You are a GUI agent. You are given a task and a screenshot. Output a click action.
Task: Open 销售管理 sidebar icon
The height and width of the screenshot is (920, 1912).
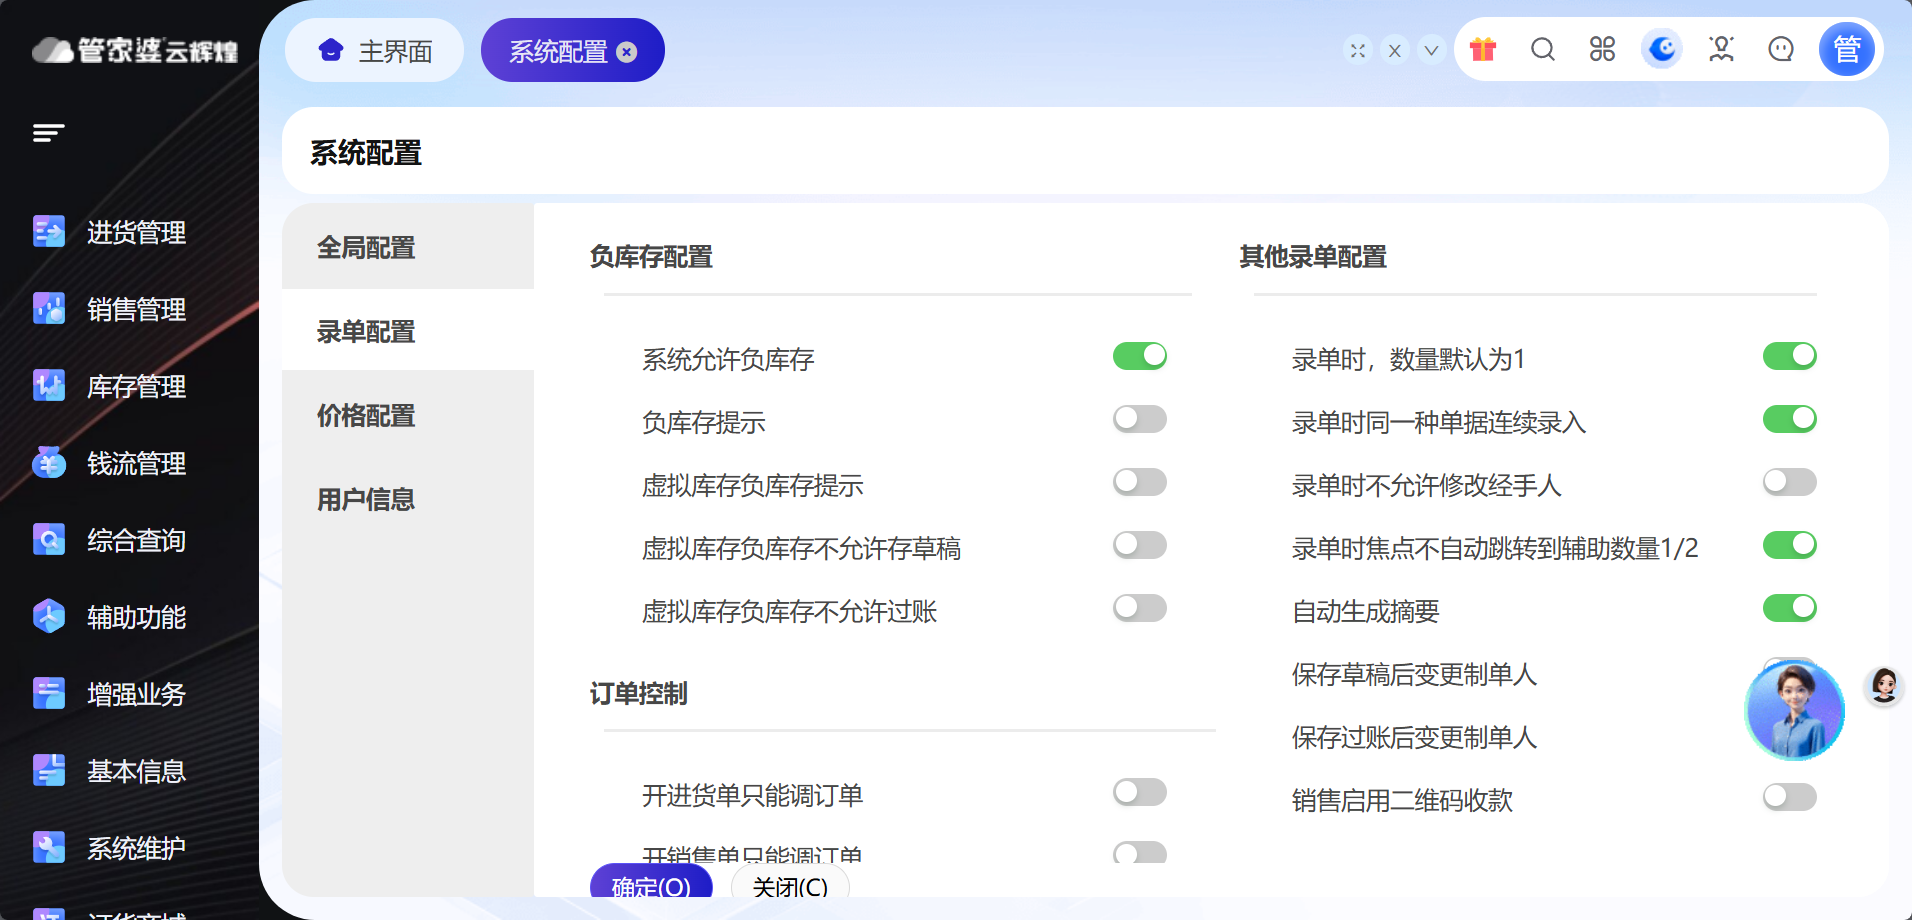[48, 309]
